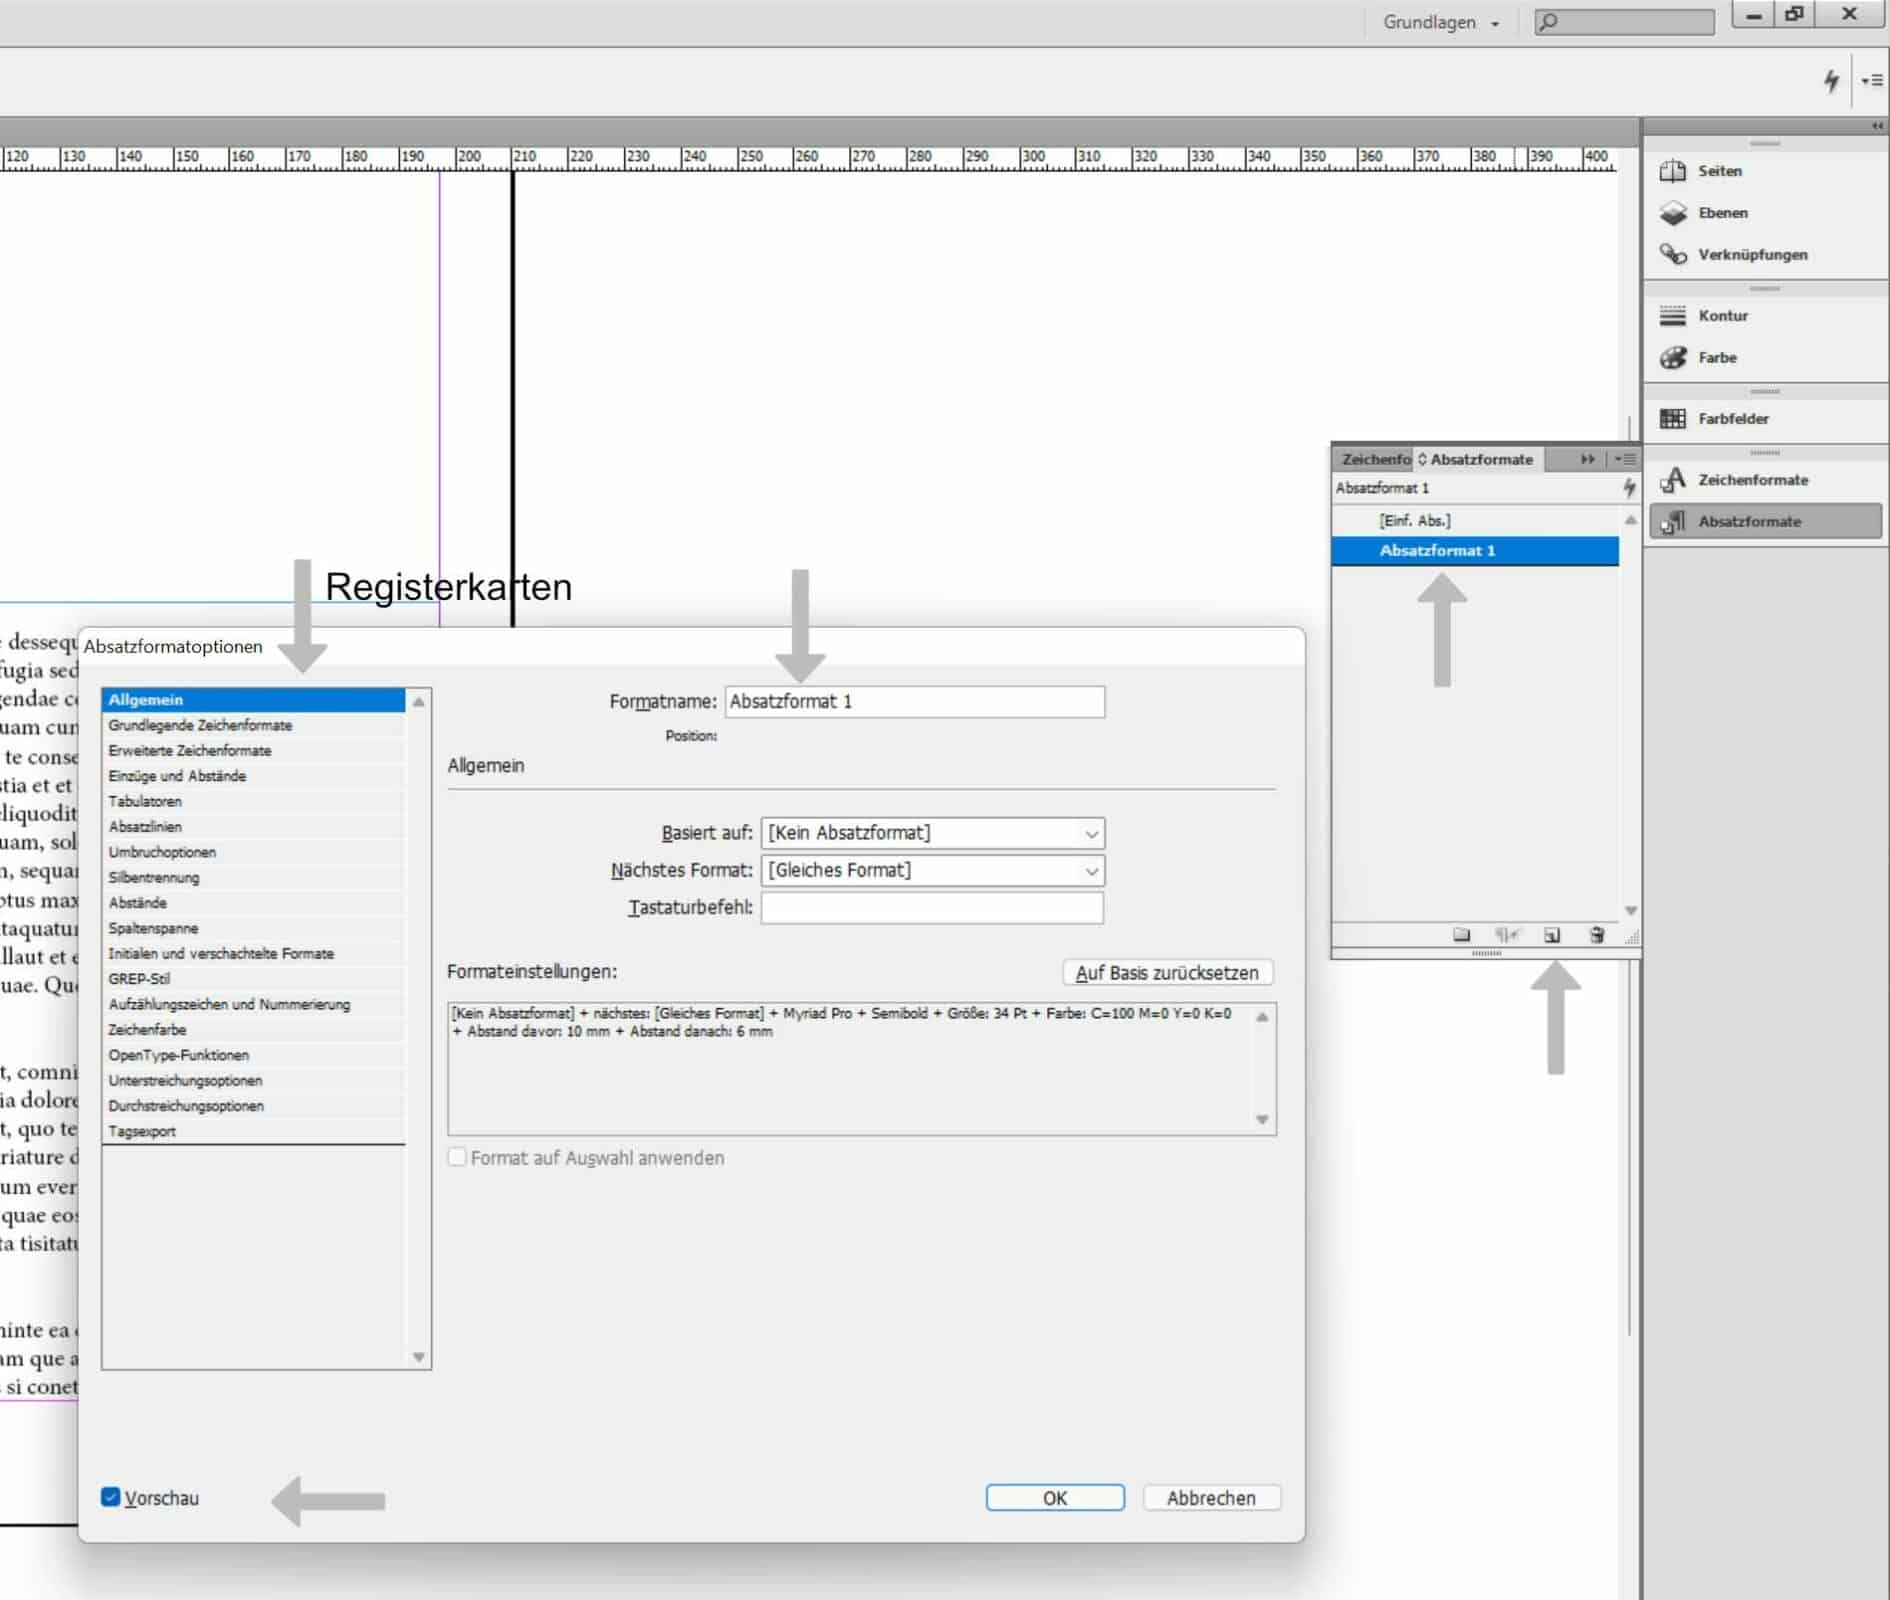This screenshot has width=1890, height=1600.
Task: Collapse the Absatzformate panel with double arrows
Action: [x=1587, y=459]
